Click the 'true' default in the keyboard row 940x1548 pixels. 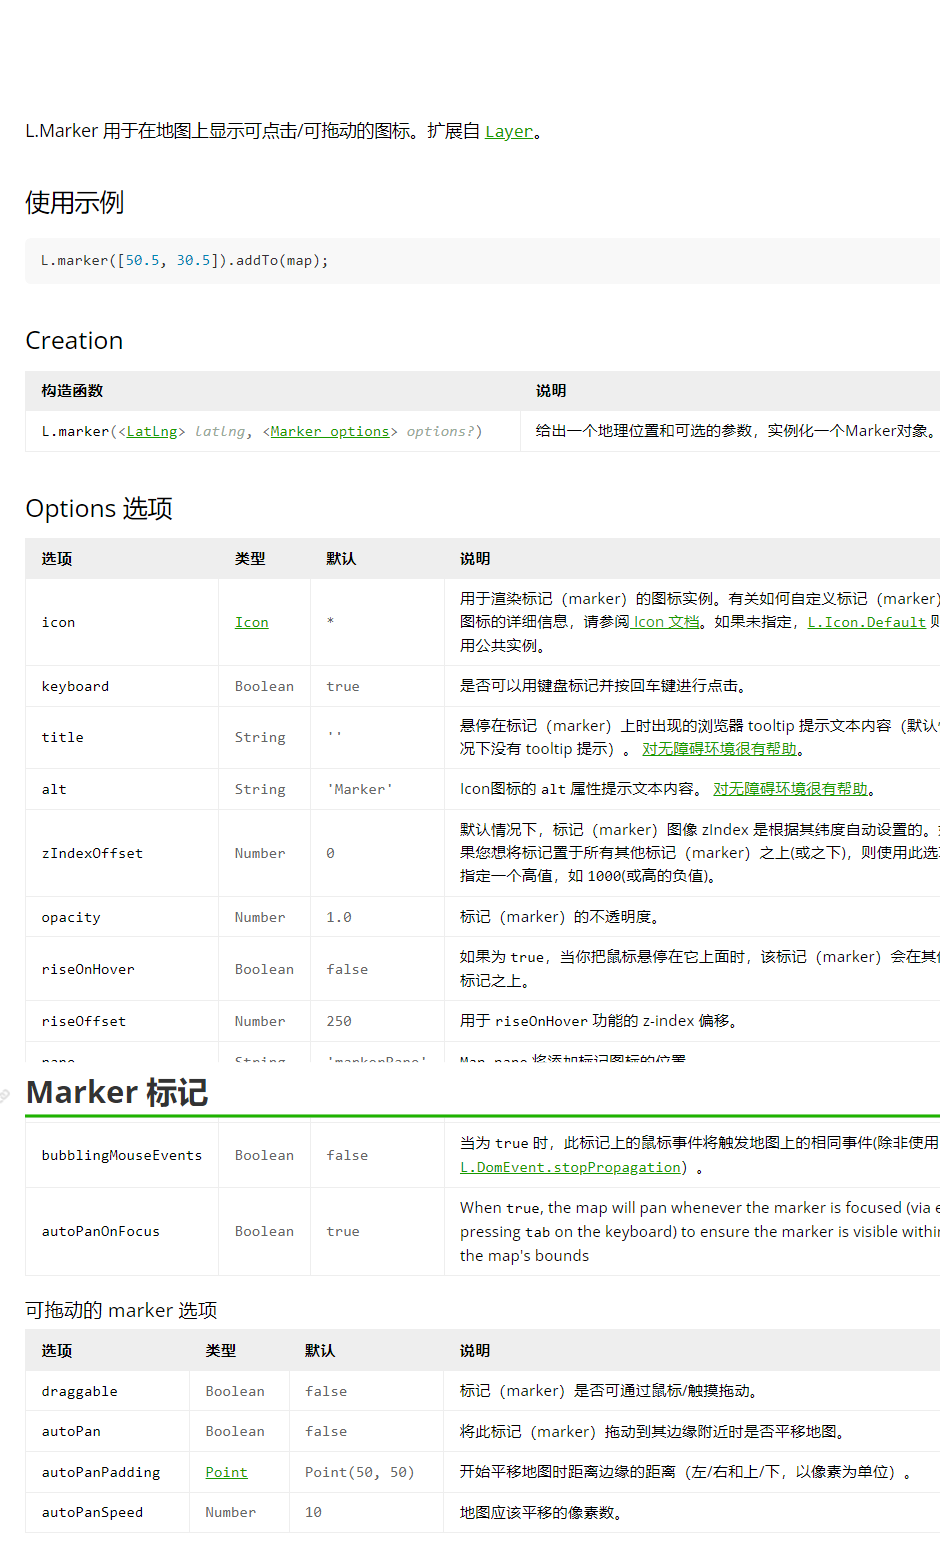point(343,686)
